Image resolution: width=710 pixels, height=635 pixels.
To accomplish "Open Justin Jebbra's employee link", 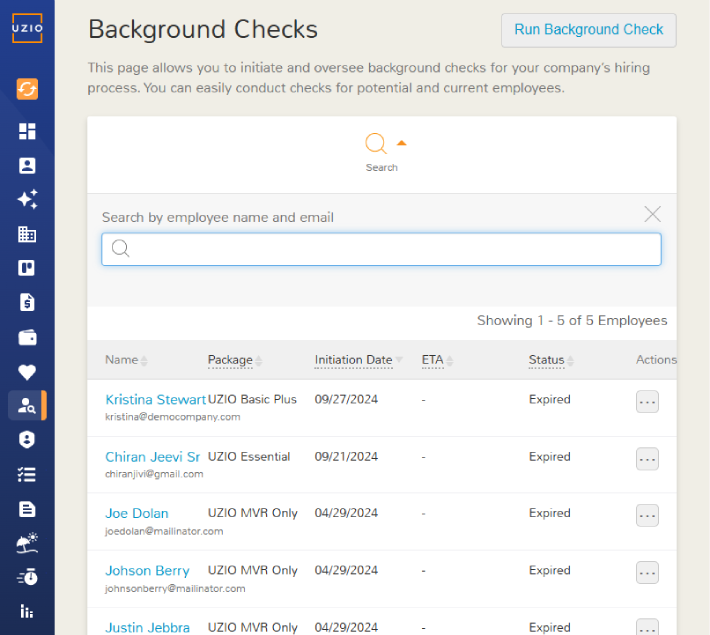I will point(147,627).
